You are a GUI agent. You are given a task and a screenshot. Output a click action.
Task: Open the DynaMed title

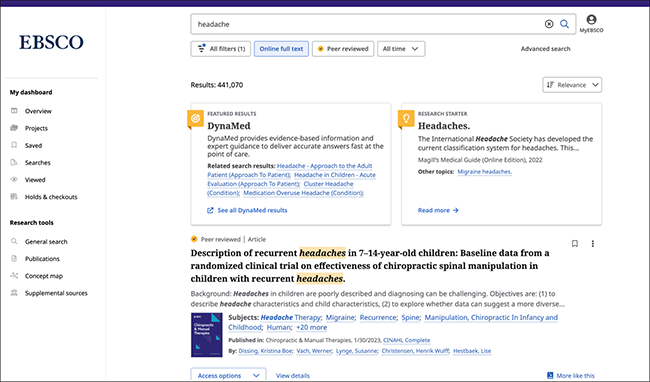[229, 126]
